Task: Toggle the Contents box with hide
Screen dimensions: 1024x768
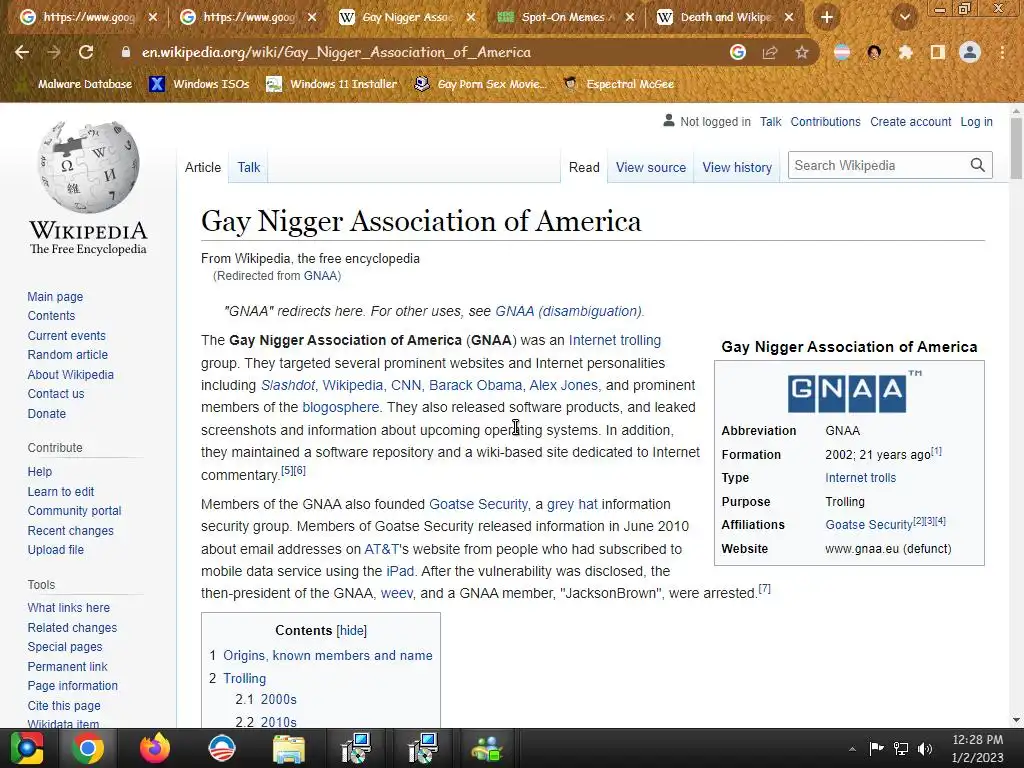Action: 351,630
